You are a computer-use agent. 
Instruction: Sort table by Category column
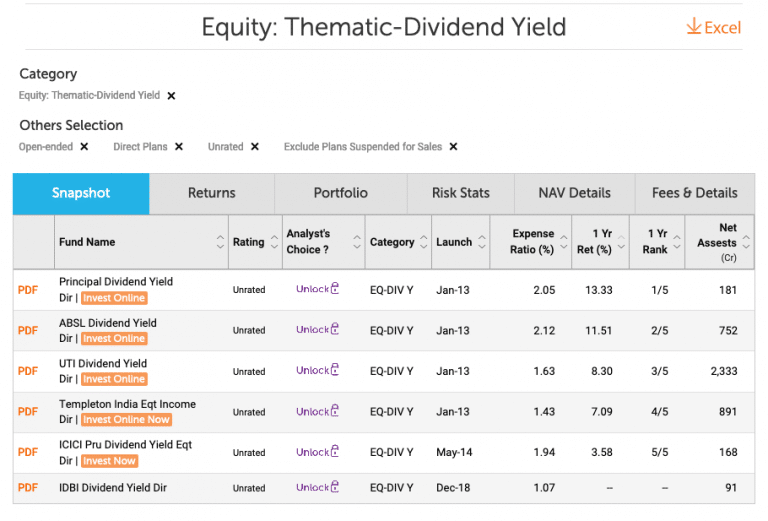point(424,241)
